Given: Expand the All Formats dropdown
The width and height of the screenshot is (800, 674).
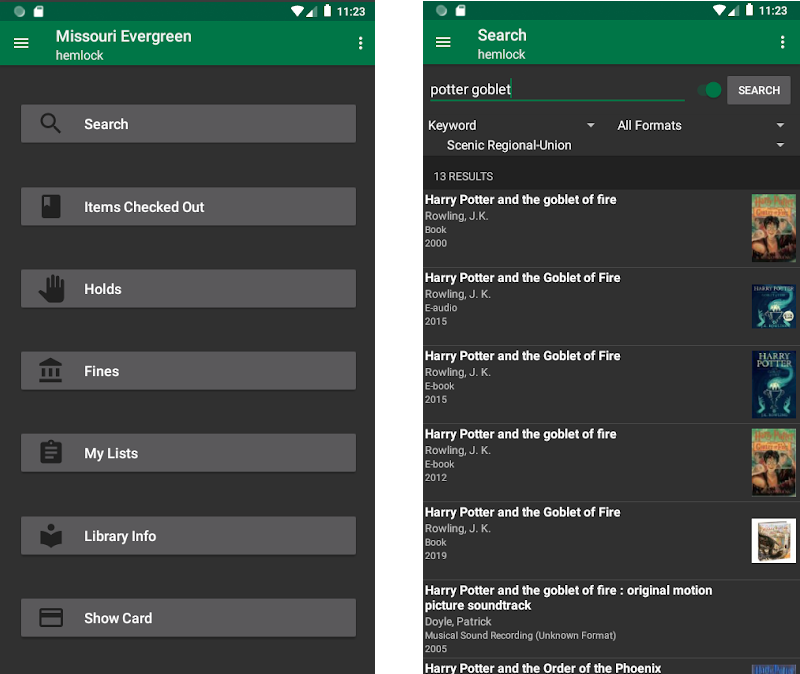Looking at the screenshot, I should coord(701,125).
